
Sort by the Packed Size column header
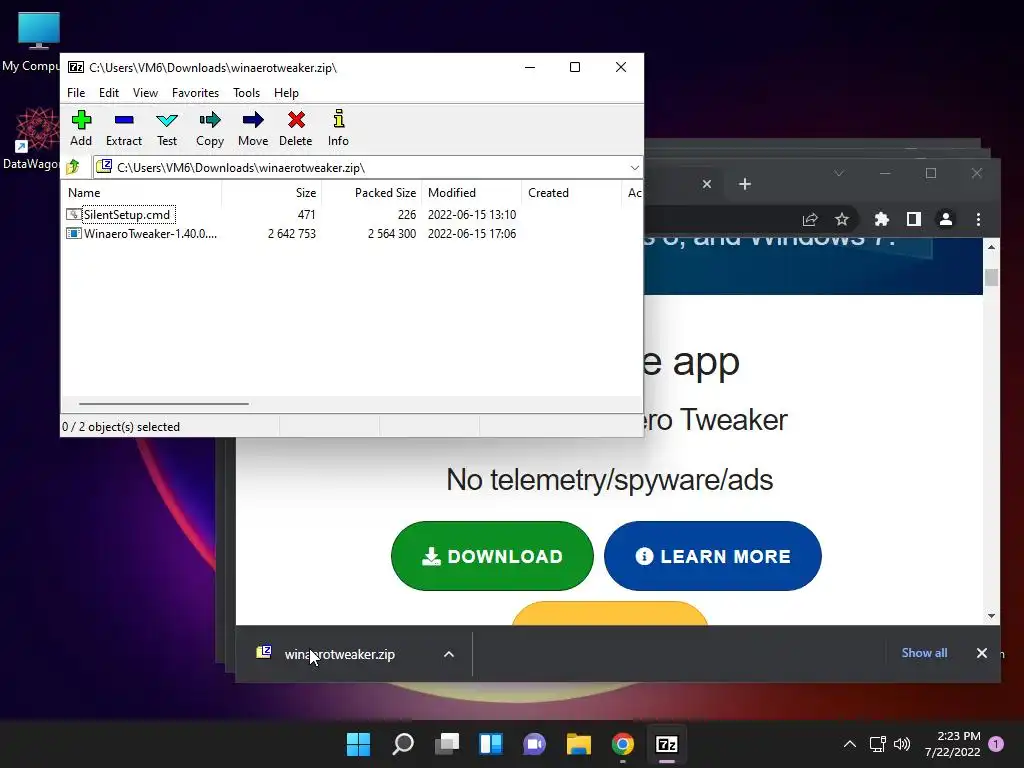(x=372, y=193)
